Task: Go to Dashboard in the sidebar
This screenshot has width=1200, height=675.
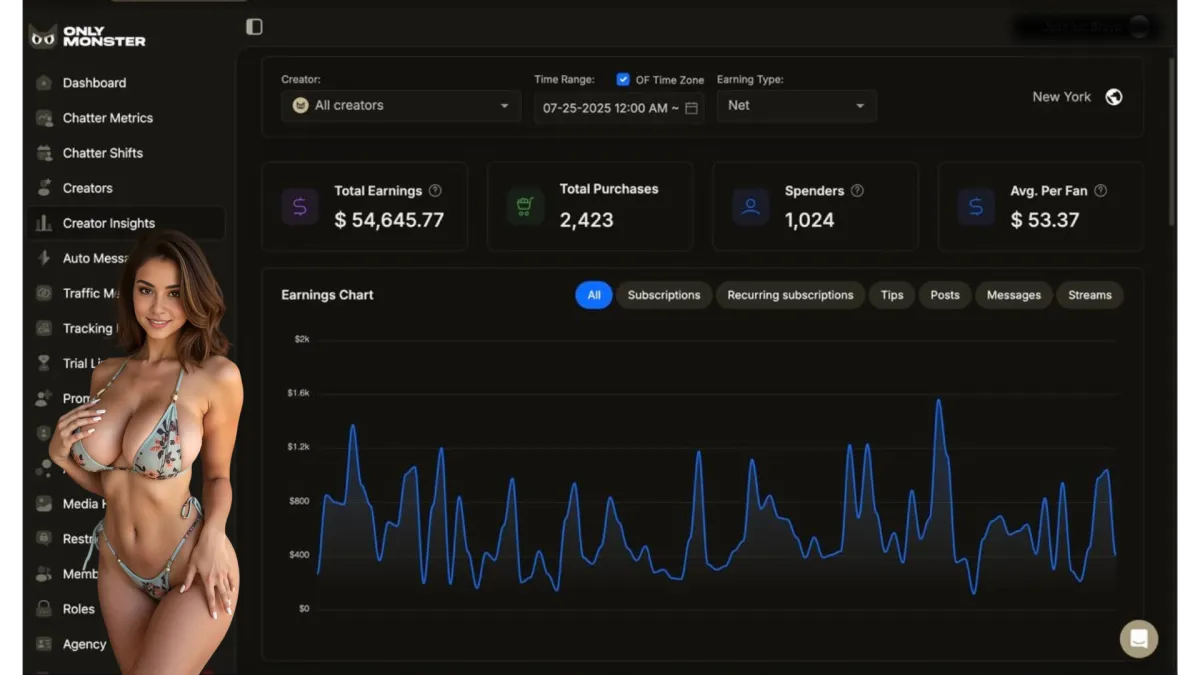Action: 94,83
